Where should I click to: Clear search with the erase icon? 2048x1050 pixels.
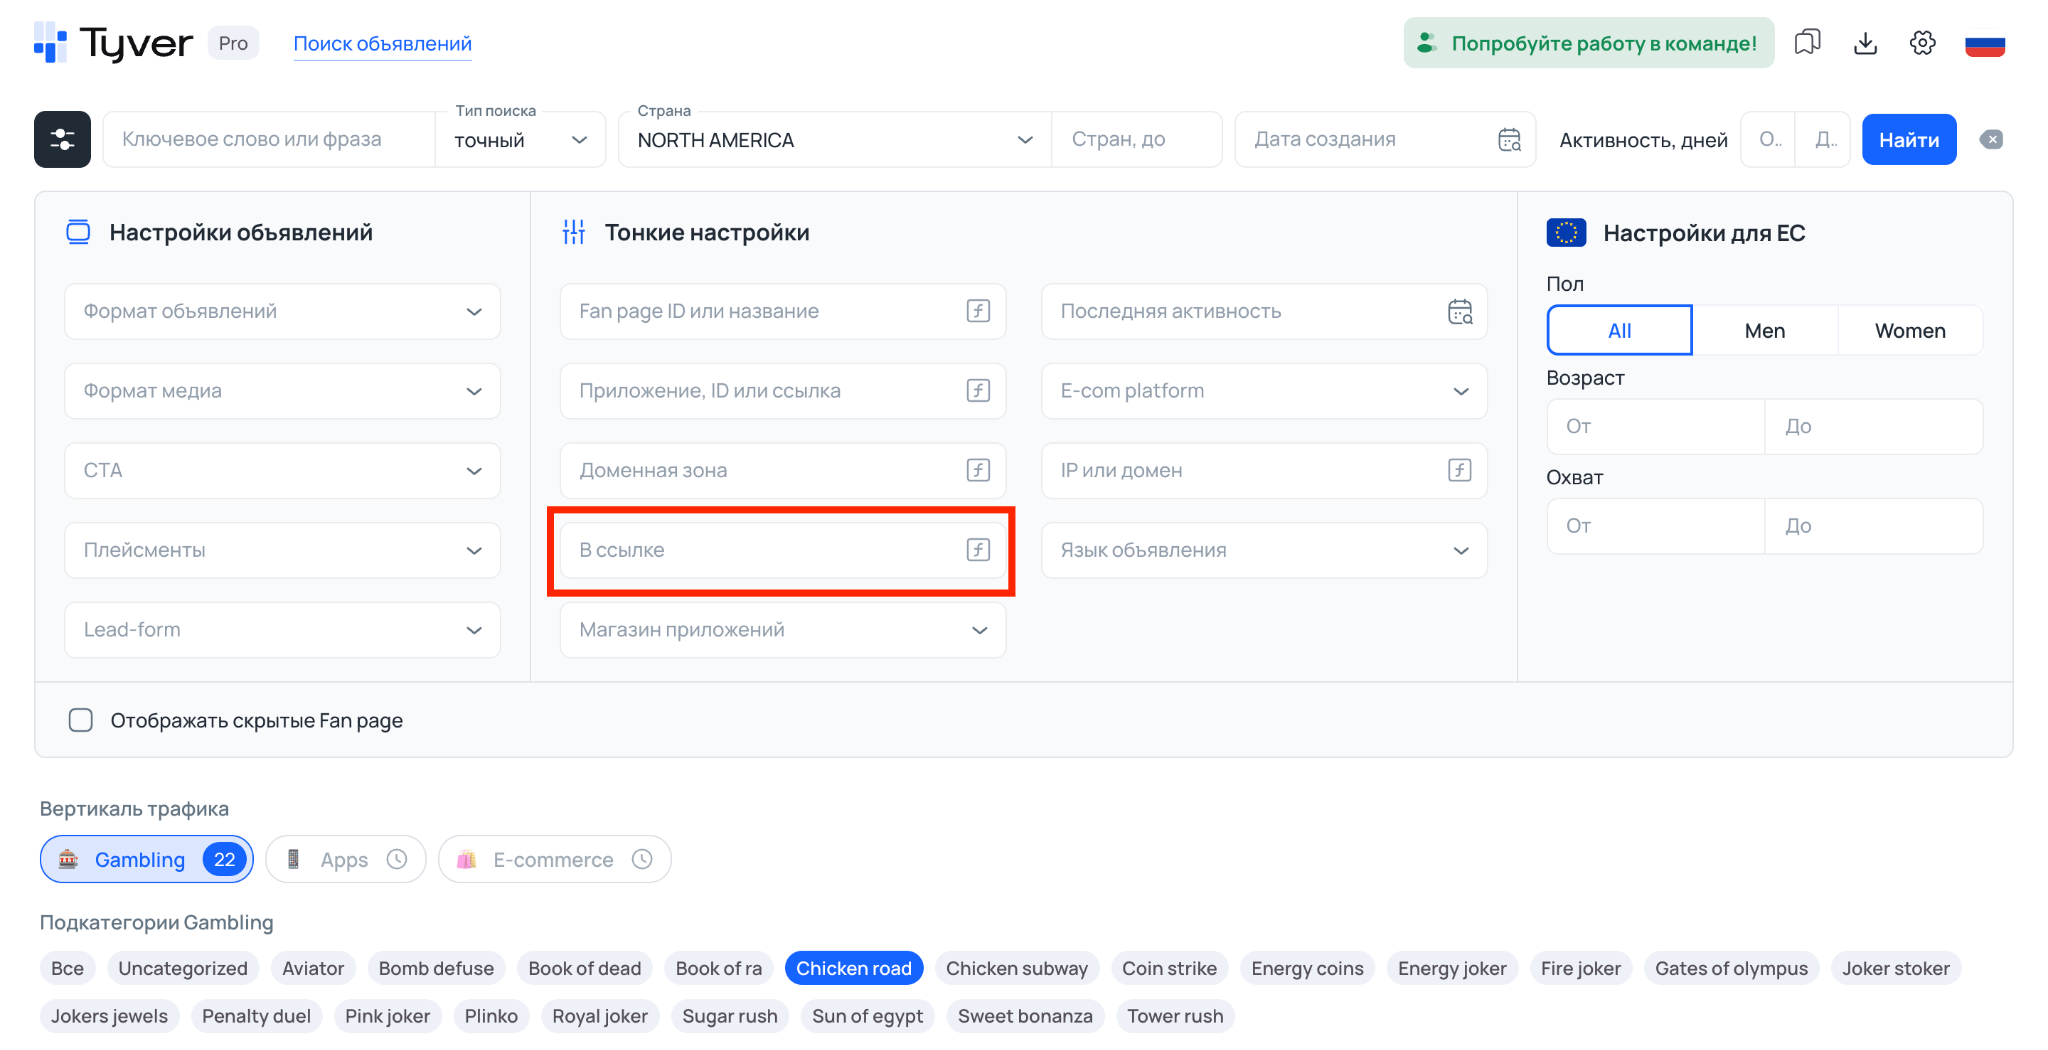[1991, 140]
